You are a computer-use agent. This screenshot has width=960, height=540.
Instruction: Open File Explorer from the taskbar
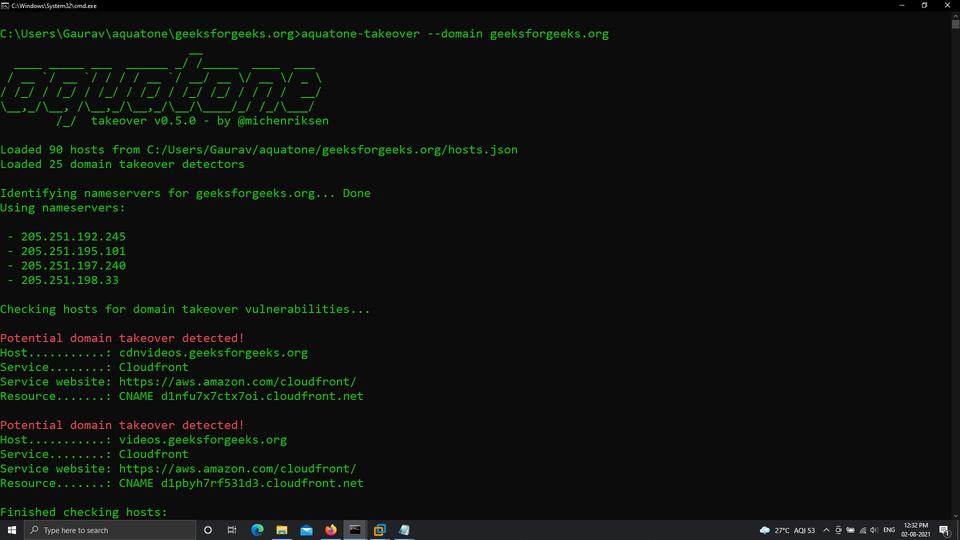pyautogui.click(x=282, y=530)
